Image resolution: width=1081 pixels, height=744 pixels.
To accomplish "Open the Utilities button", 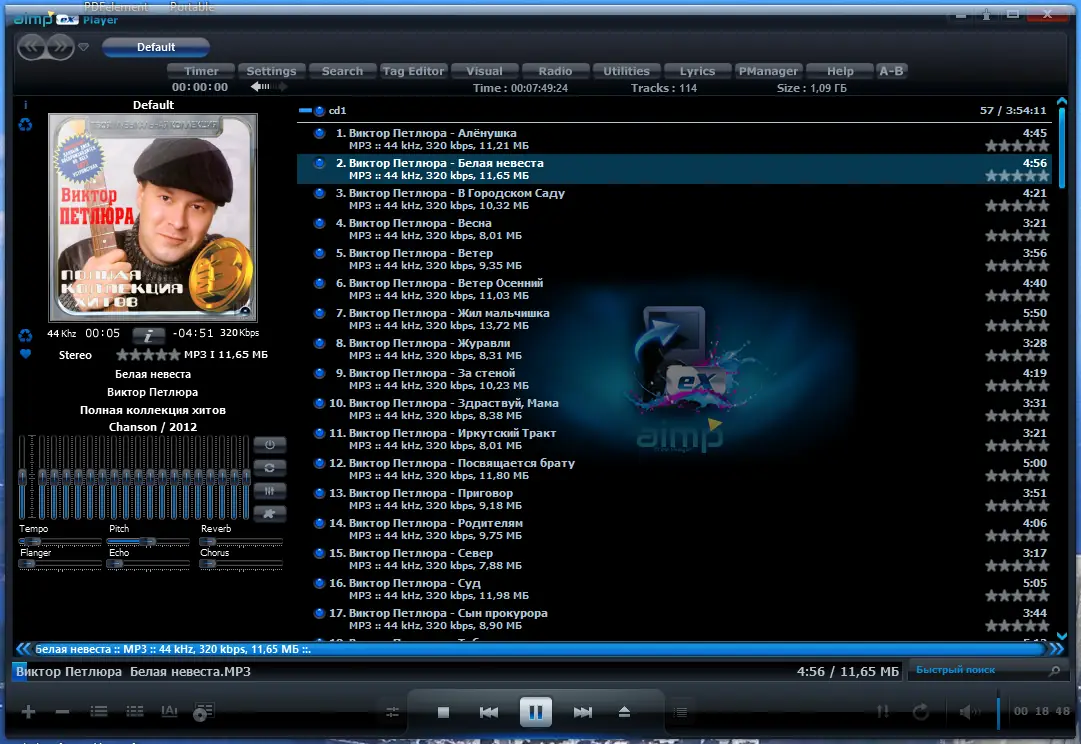I will point(626,71).
